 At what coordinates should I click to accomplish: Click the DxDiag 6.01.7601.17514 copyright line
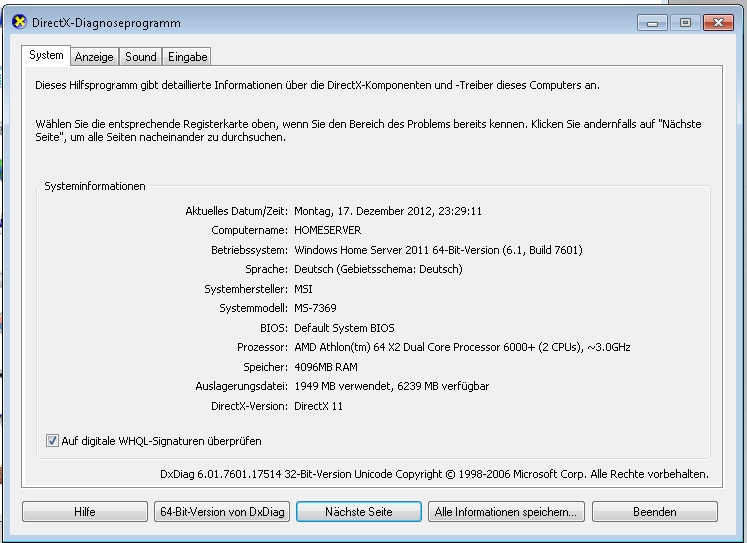tap(434, 474)
